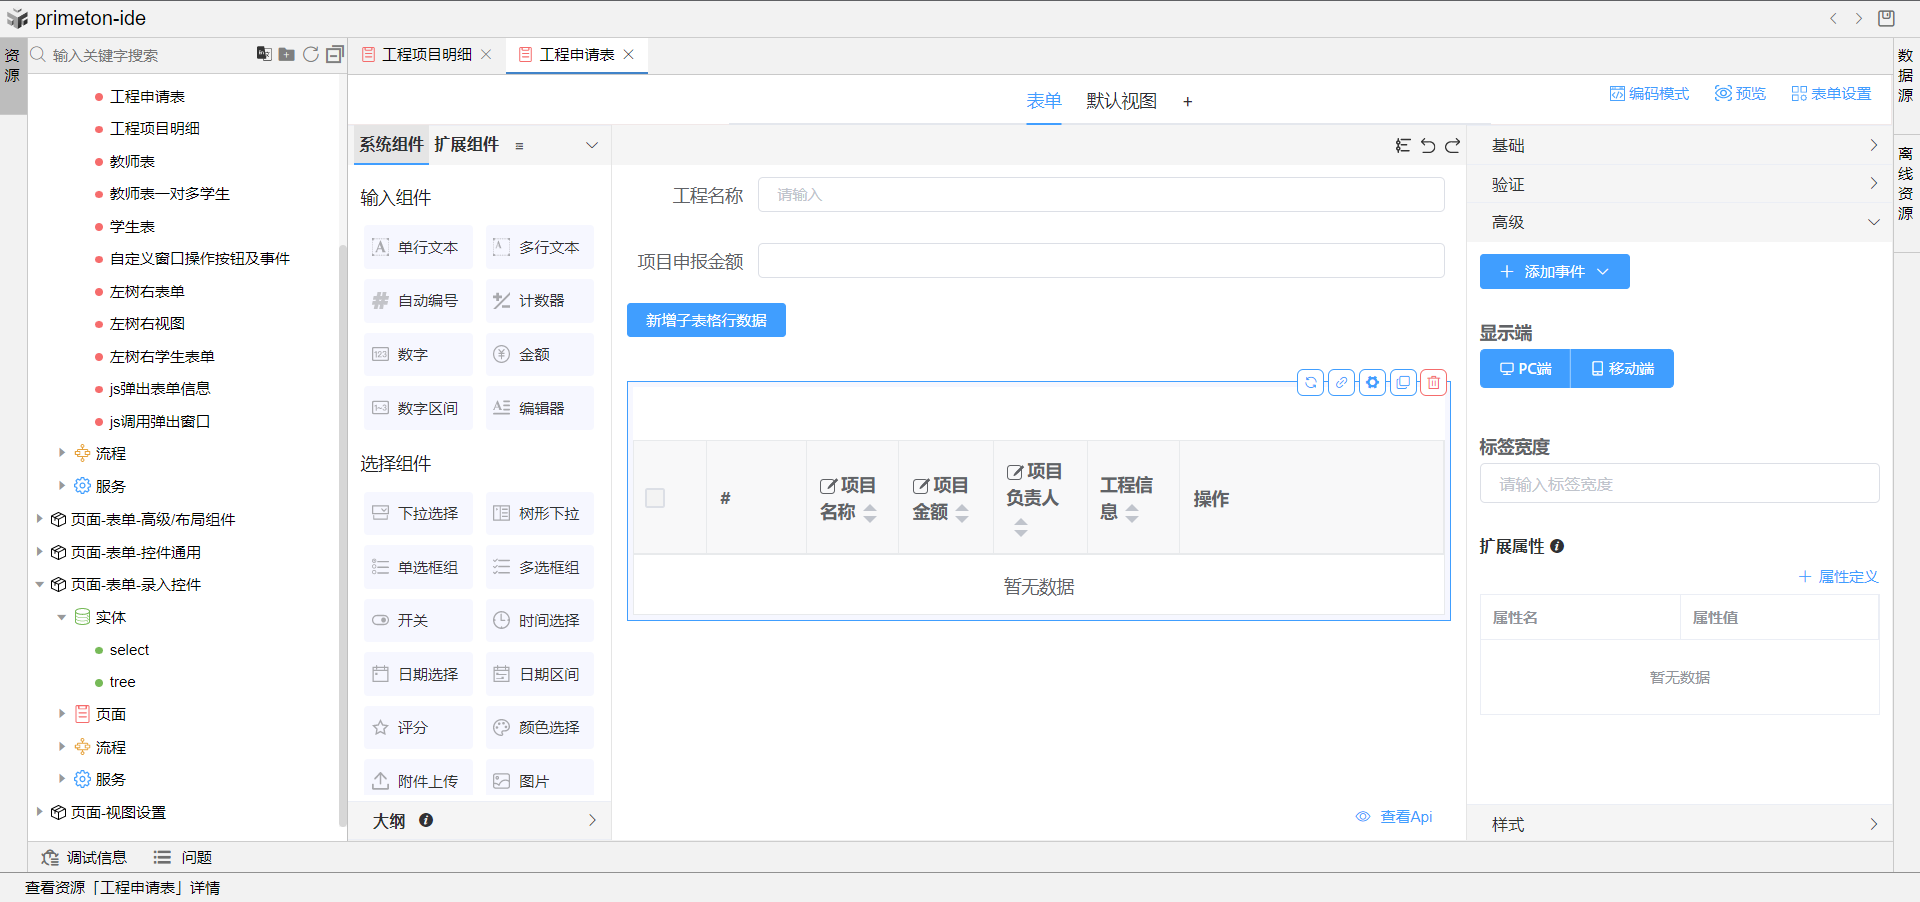Image resolution: width=1920 pixels, height=902 pixels.
Task: Select PC端 display option
Action: (1525, 369)
